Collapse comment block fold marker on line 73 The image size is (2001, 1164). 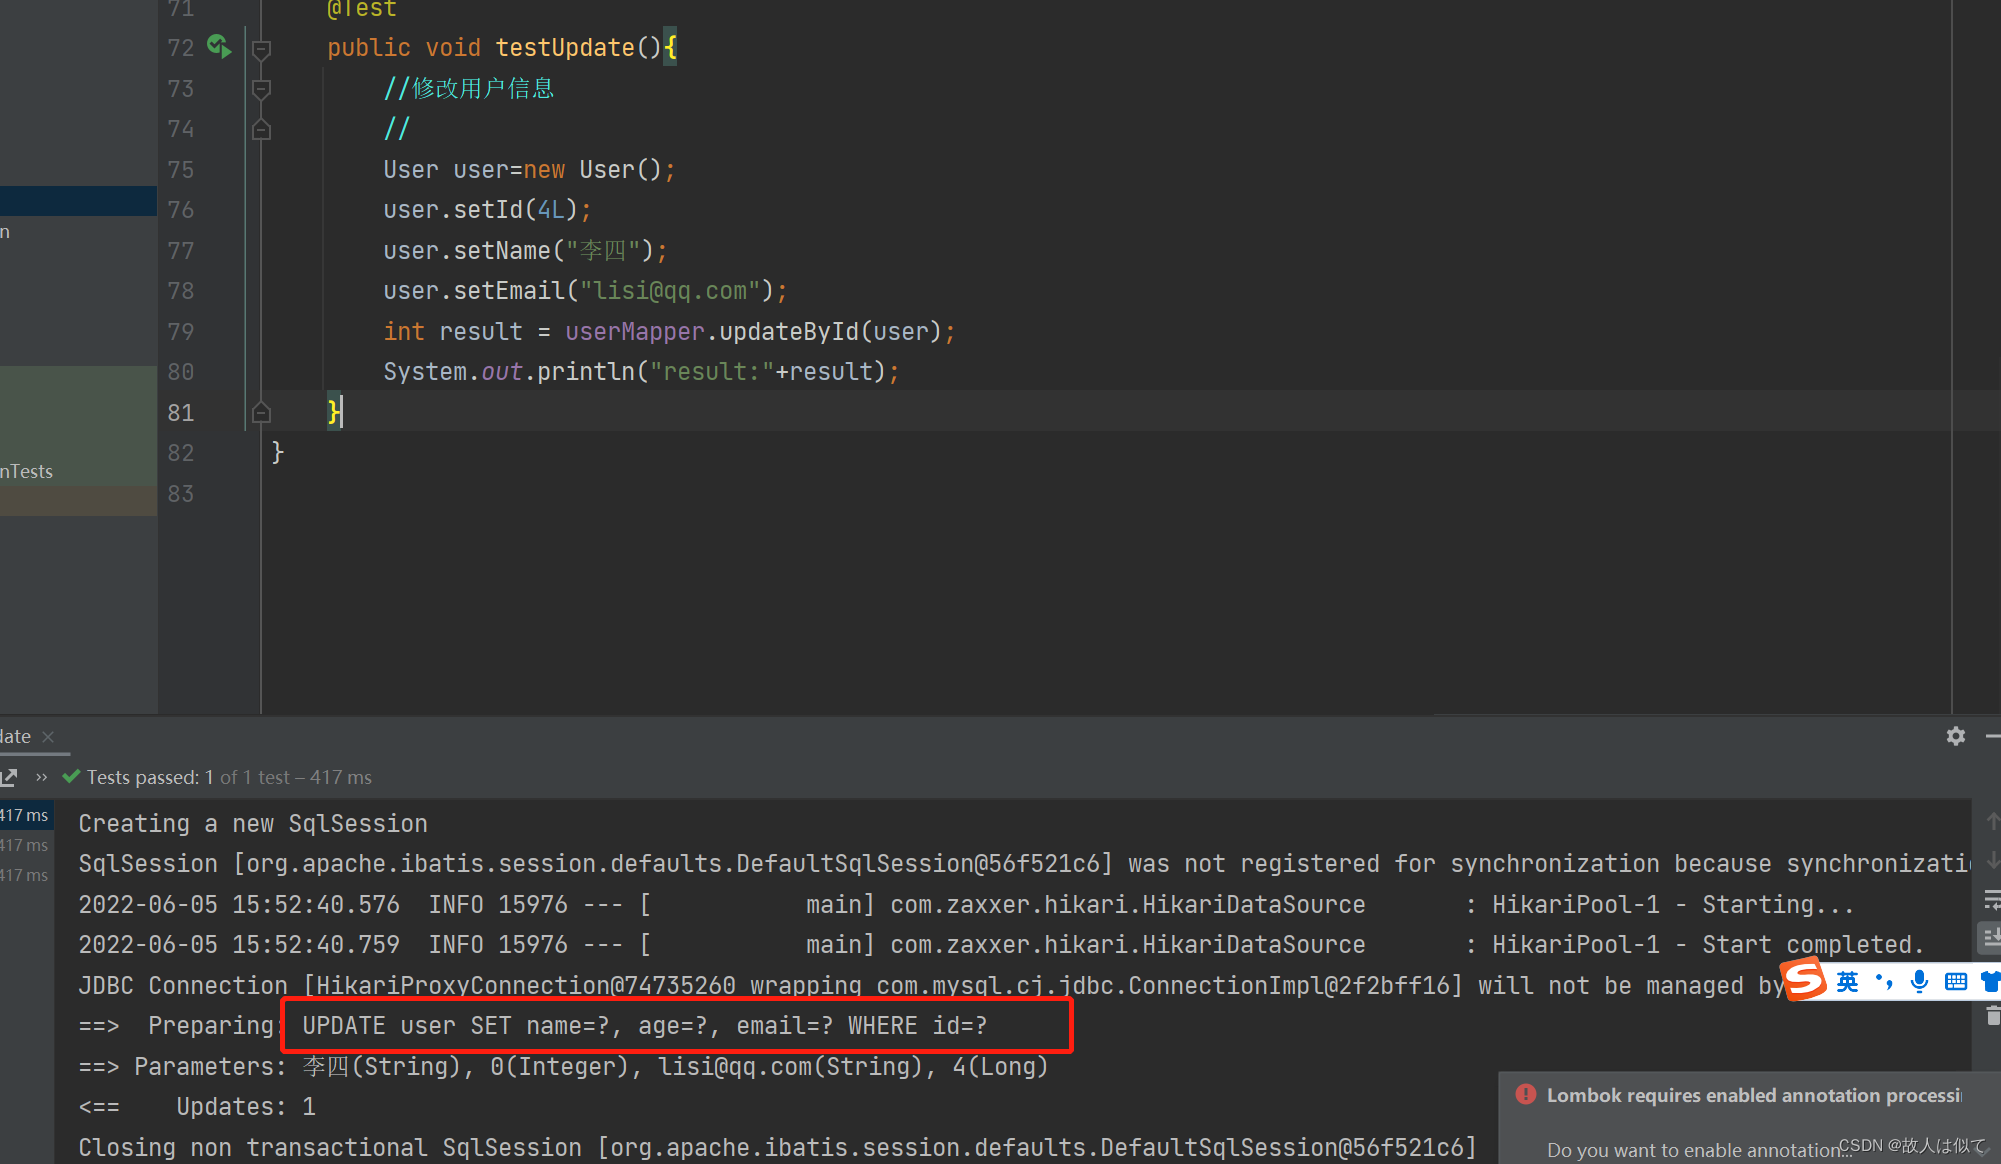261,89
